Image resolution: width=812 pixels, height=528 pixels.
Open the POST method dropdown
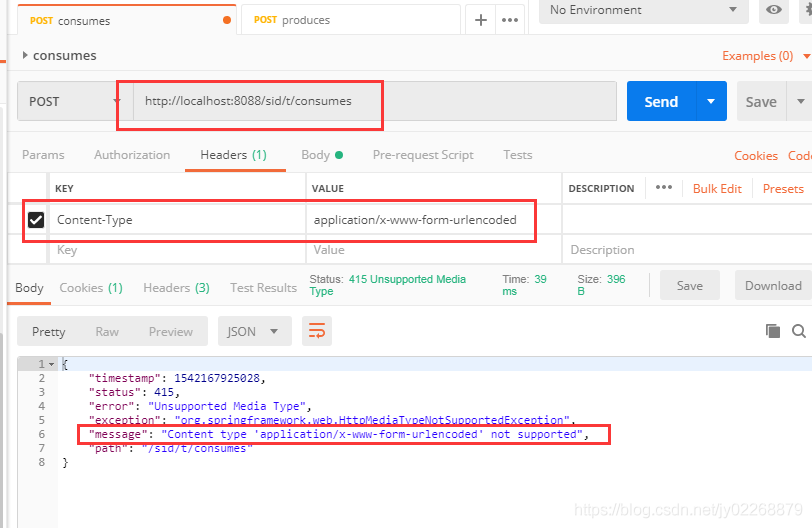[x=69, y=101]
